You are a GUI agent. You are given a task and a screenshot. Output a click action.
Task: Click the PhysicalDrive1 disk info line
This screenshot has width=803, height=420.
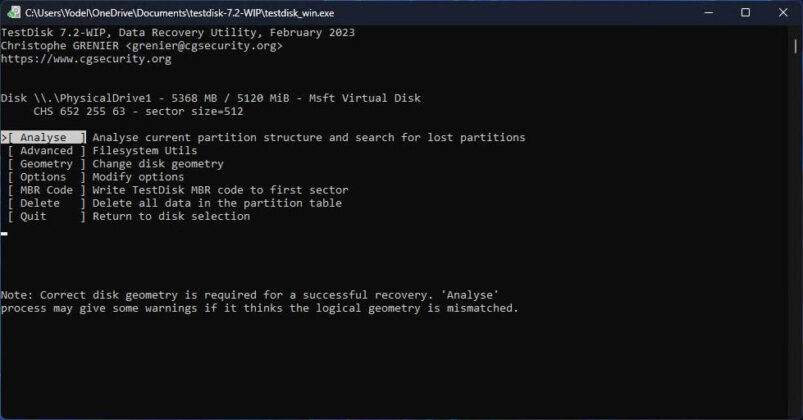211,98
